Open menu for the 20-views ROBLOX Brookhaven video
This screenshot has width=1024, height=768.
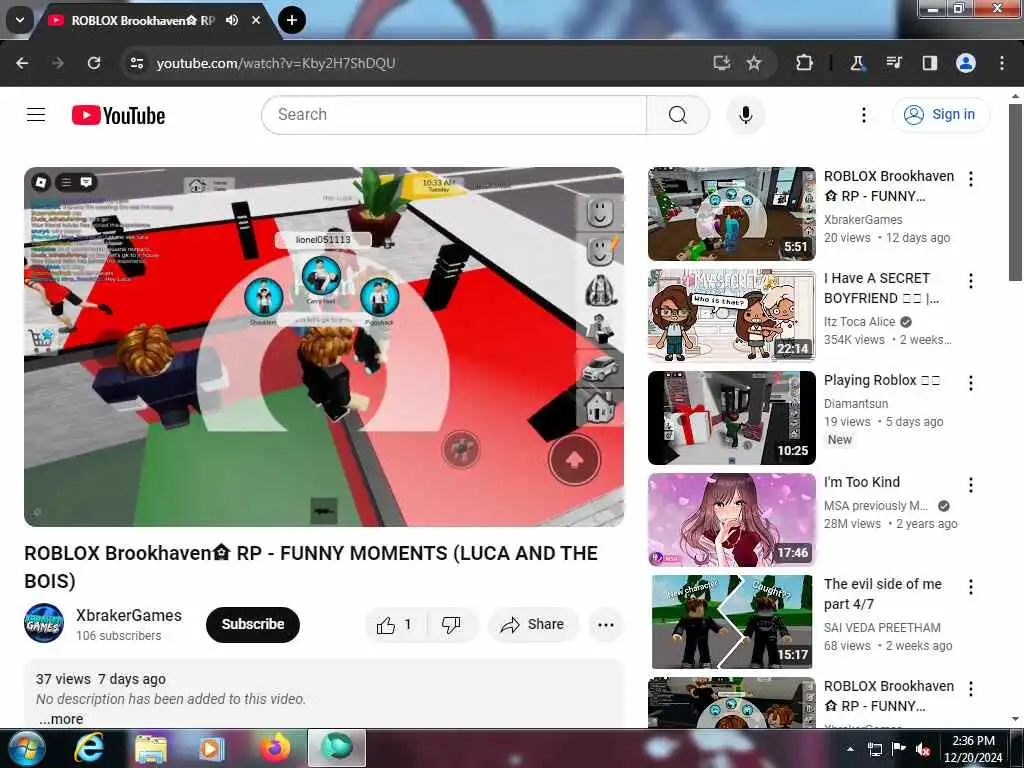[x=971, y=179]
